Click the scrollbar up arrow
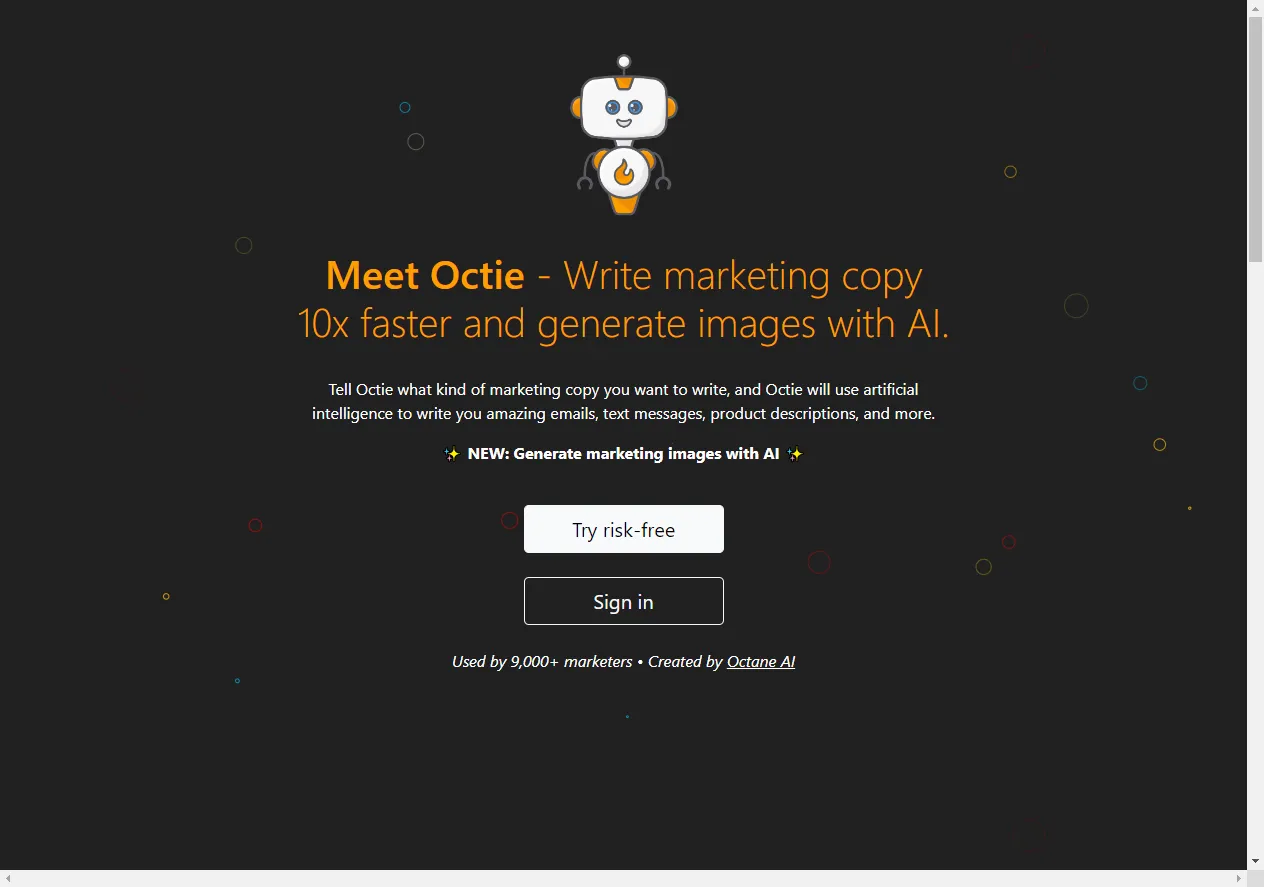 [1255, 7]
